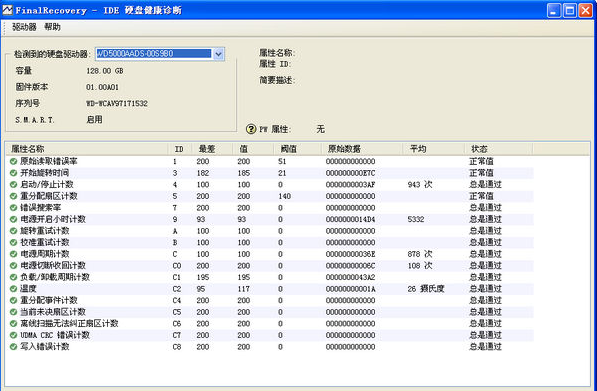Sort by the 属性名称 column header
597x391 pixels.
tap(86, 149)
